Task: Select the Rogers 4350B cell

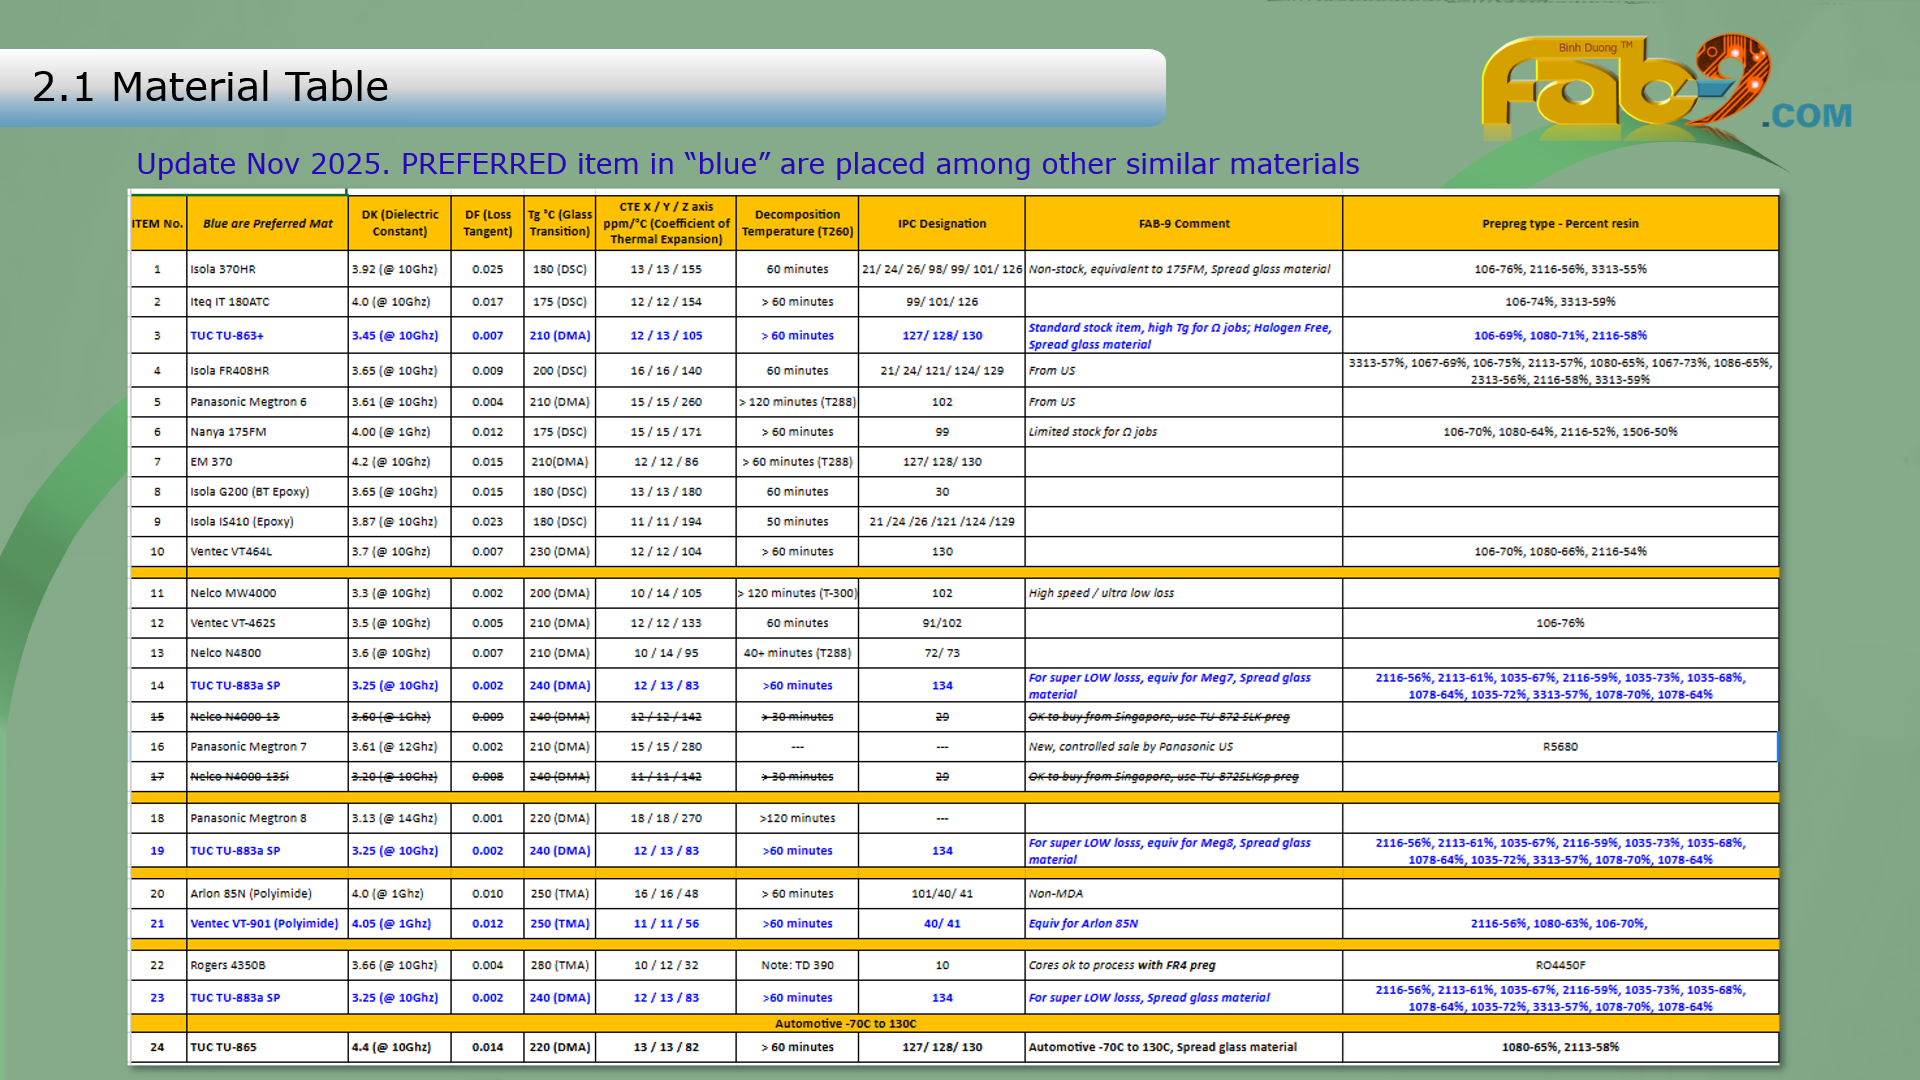Action: (x=228, y=966)
